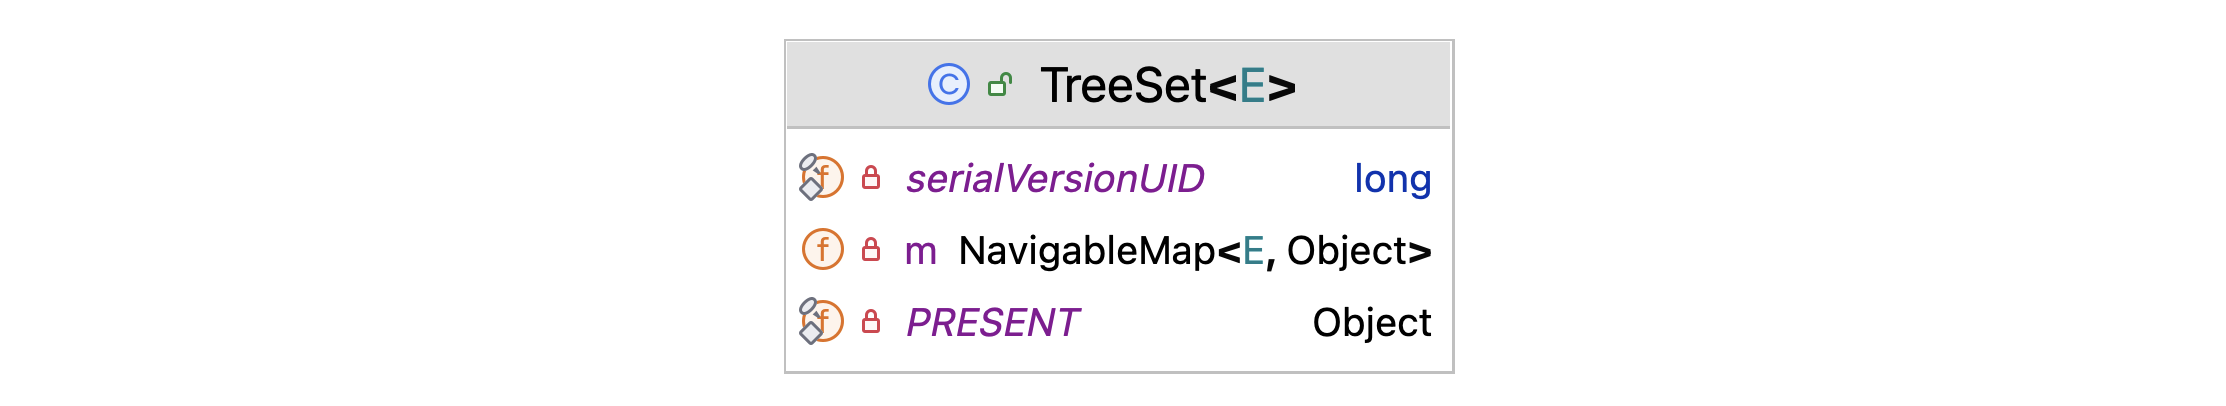This screenshot has height=406, width=2226.
Task: Click the Object type of PRESENT
Action: pyautogui.click(x=1371, y=323)
